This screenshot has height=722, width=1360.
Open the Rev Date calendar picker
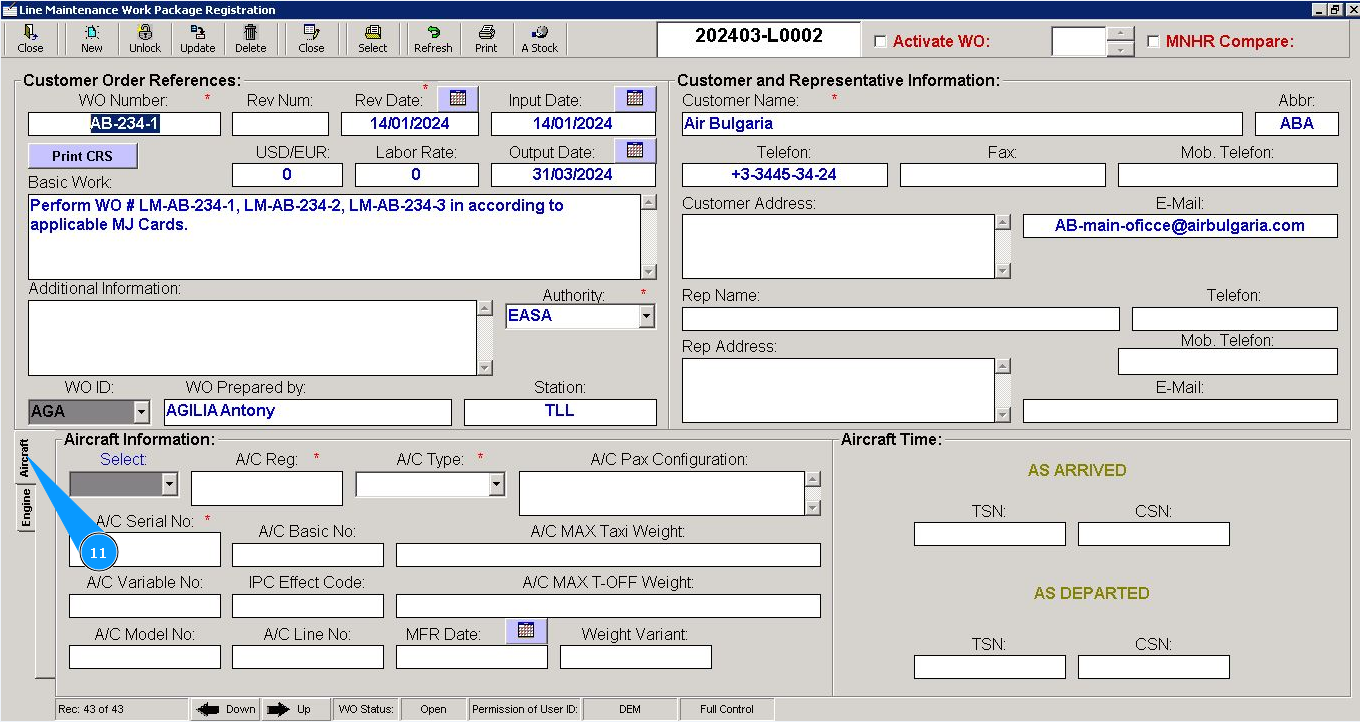[x=458, y=98]
